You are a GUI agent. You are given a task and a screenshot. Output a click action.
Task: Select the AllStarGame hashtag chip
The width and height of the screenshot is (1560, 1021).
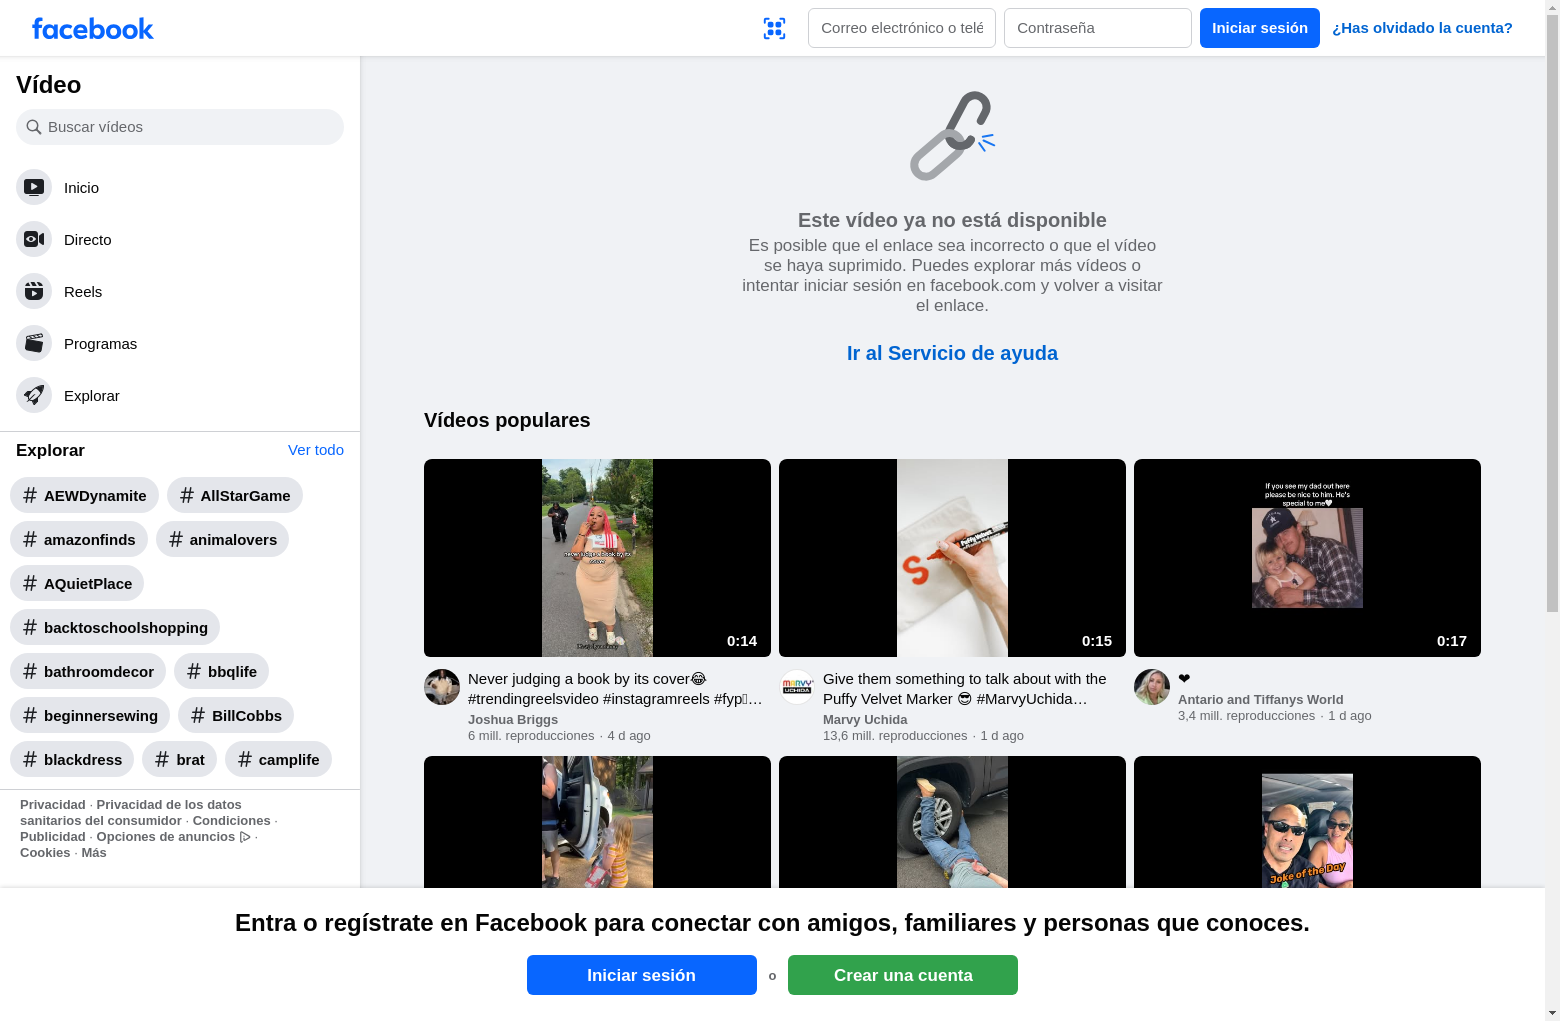pos(235,495)
